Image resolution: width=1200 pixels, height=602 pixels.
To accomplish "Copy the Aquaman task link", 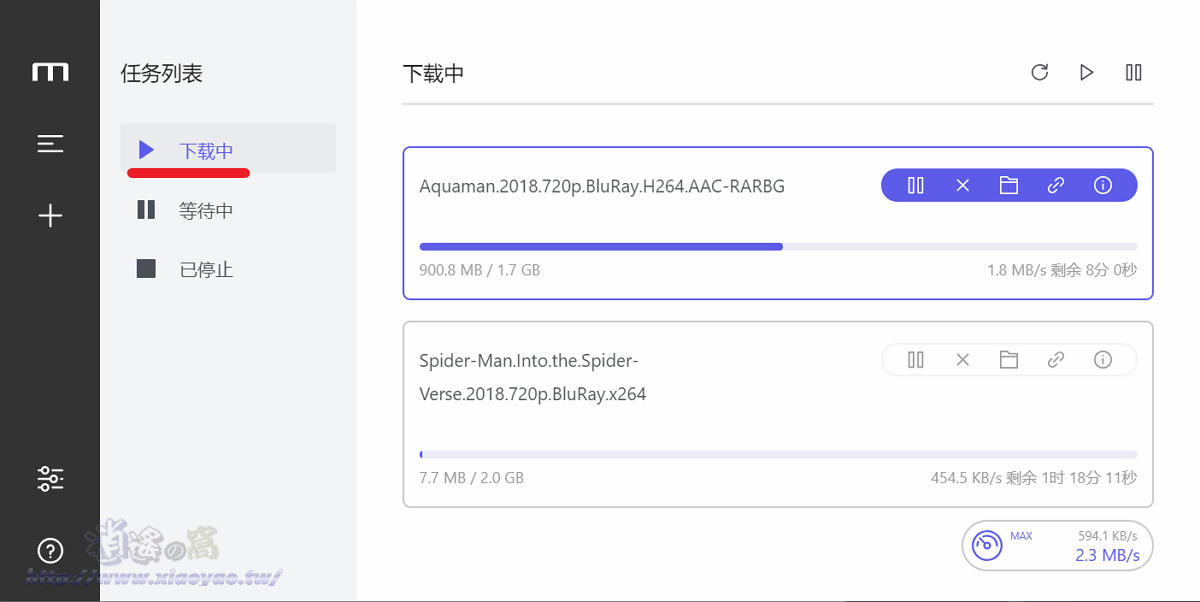I will pos(1056,185).
